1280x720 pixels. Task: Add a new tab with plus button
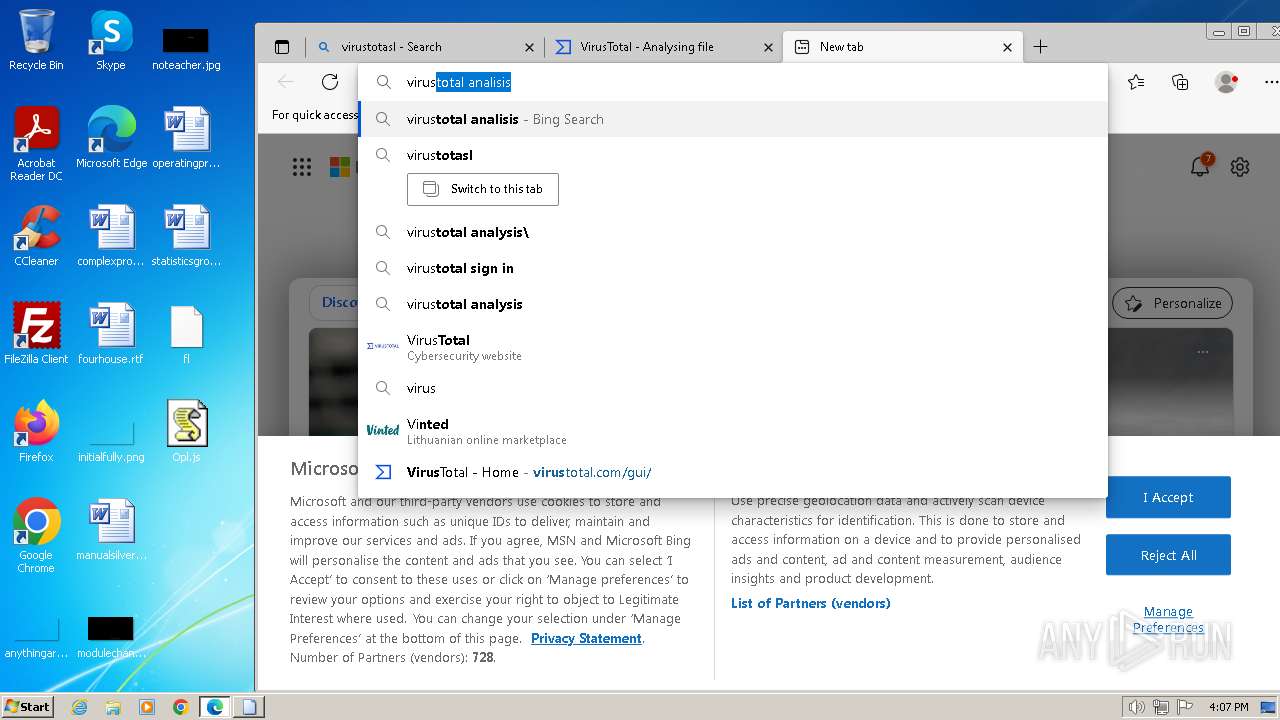[1040, 47]
